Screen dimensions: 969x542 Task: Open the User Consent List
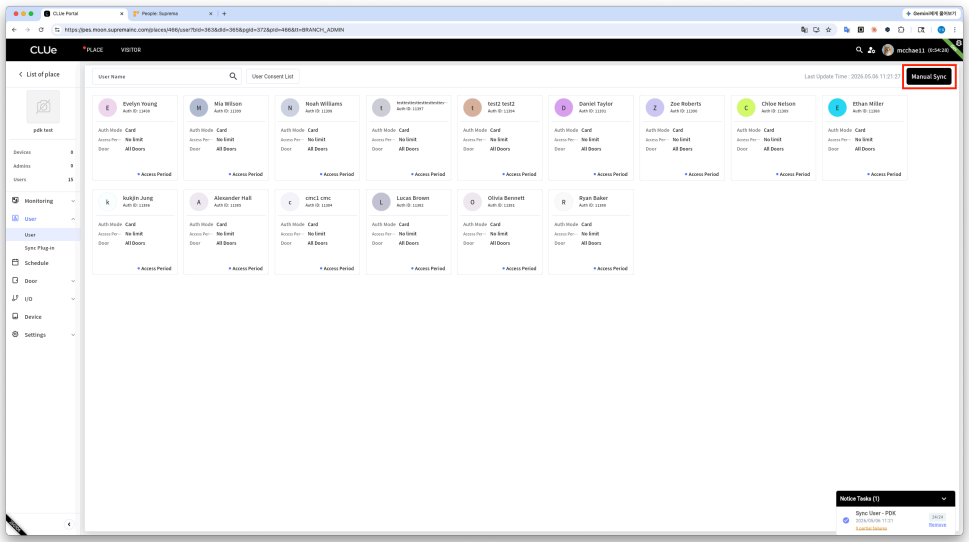coord(273,77)
